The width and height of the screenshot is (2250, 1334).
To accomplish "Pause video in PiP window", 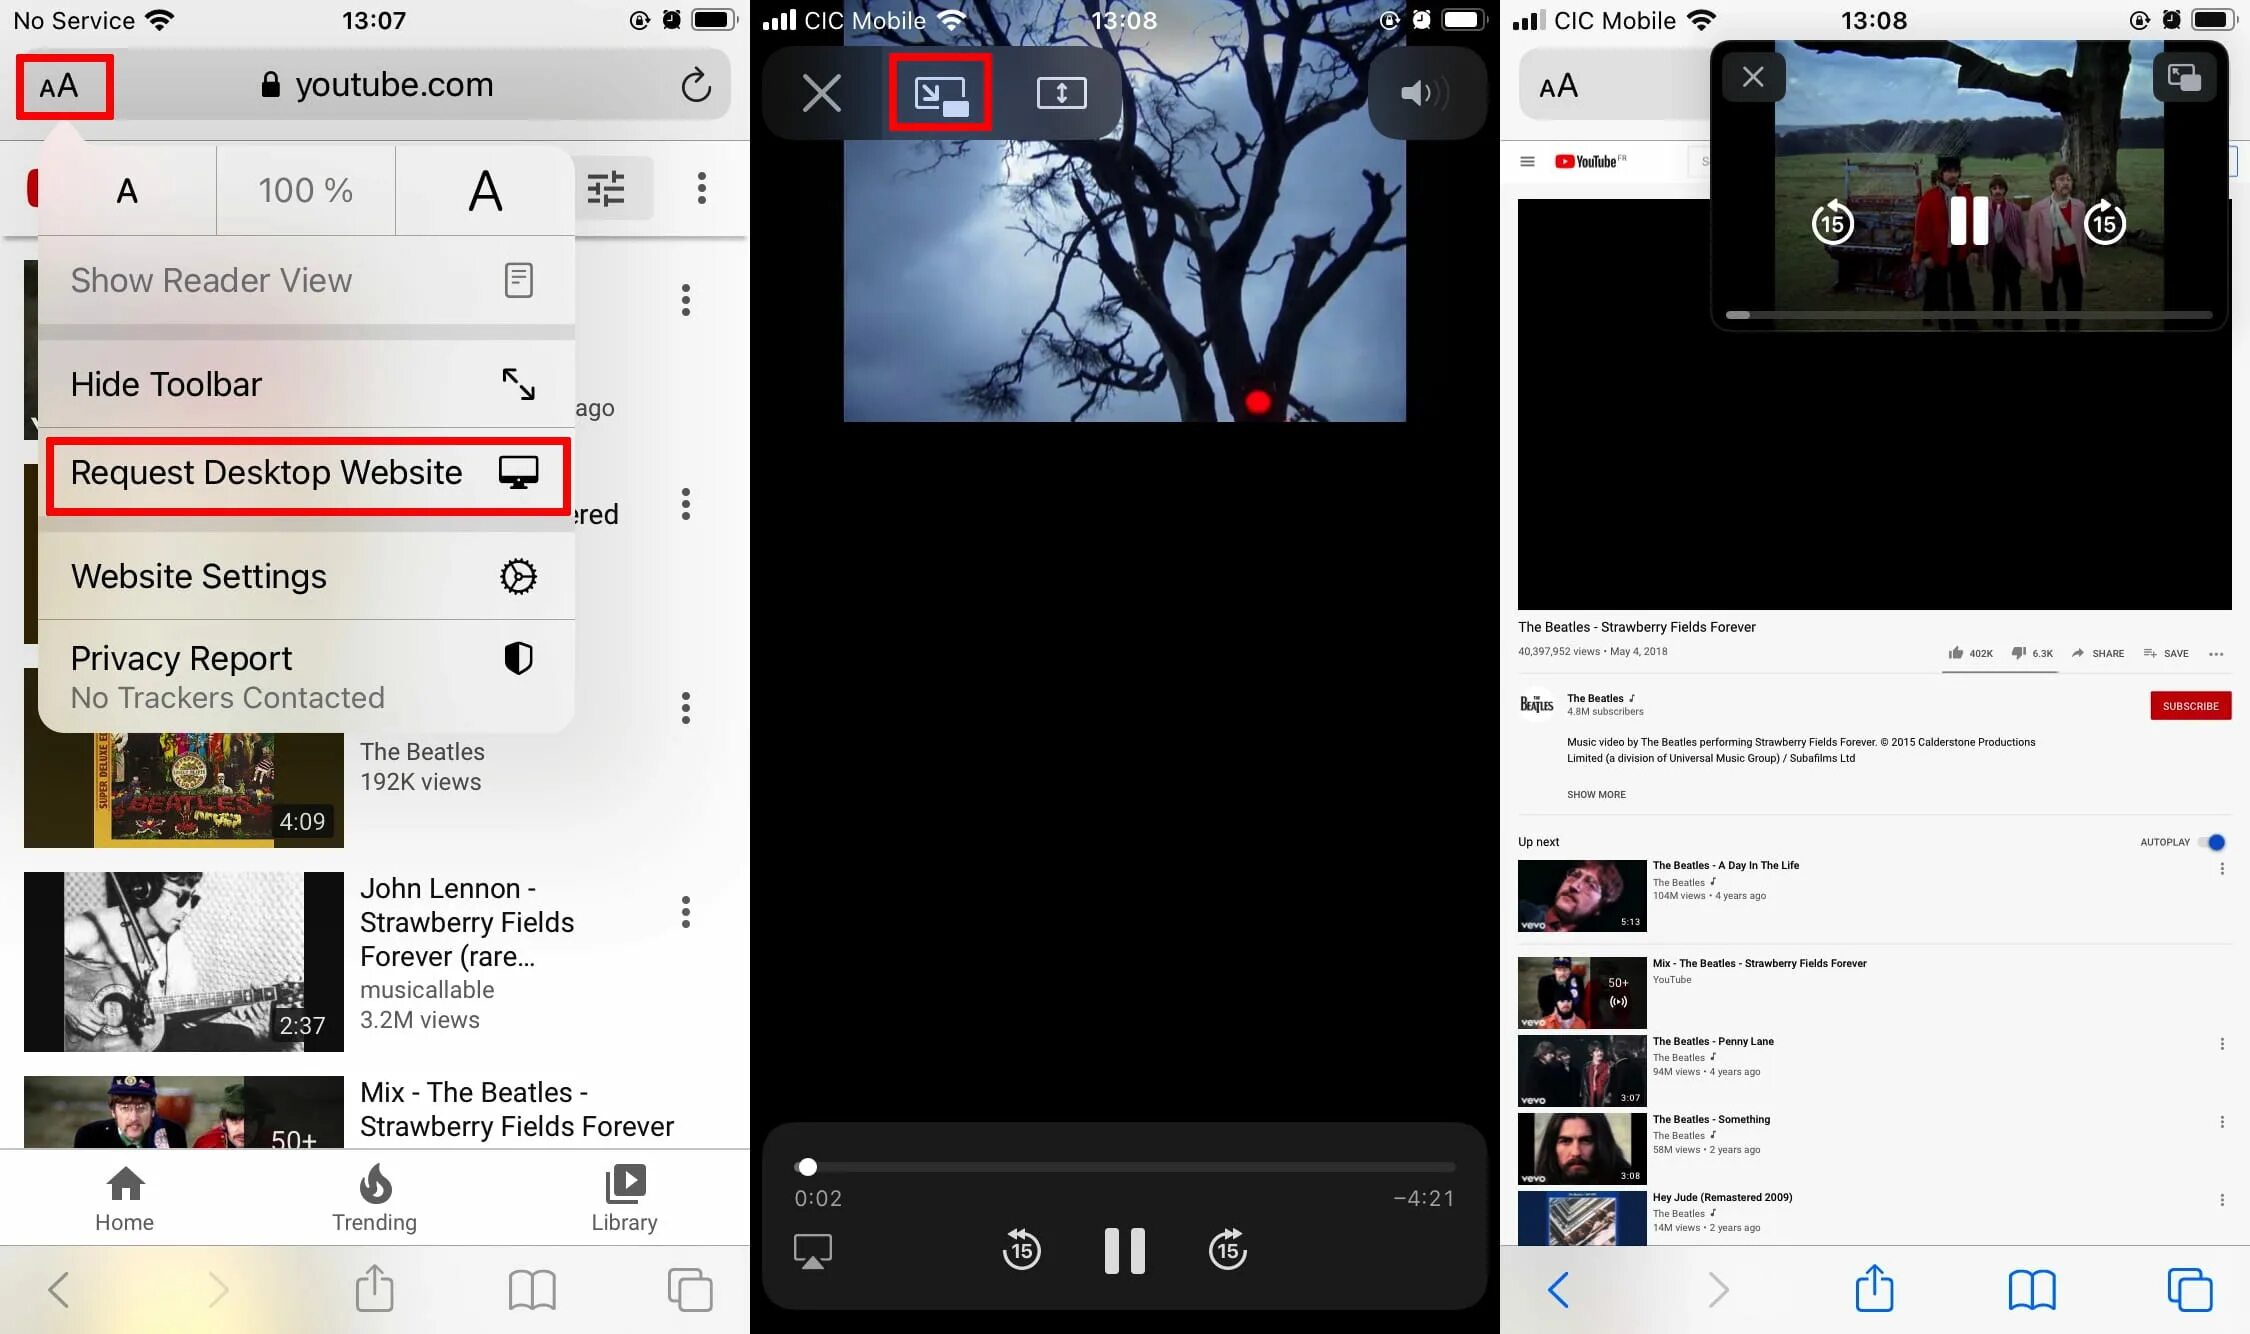I will [1969, 220].
